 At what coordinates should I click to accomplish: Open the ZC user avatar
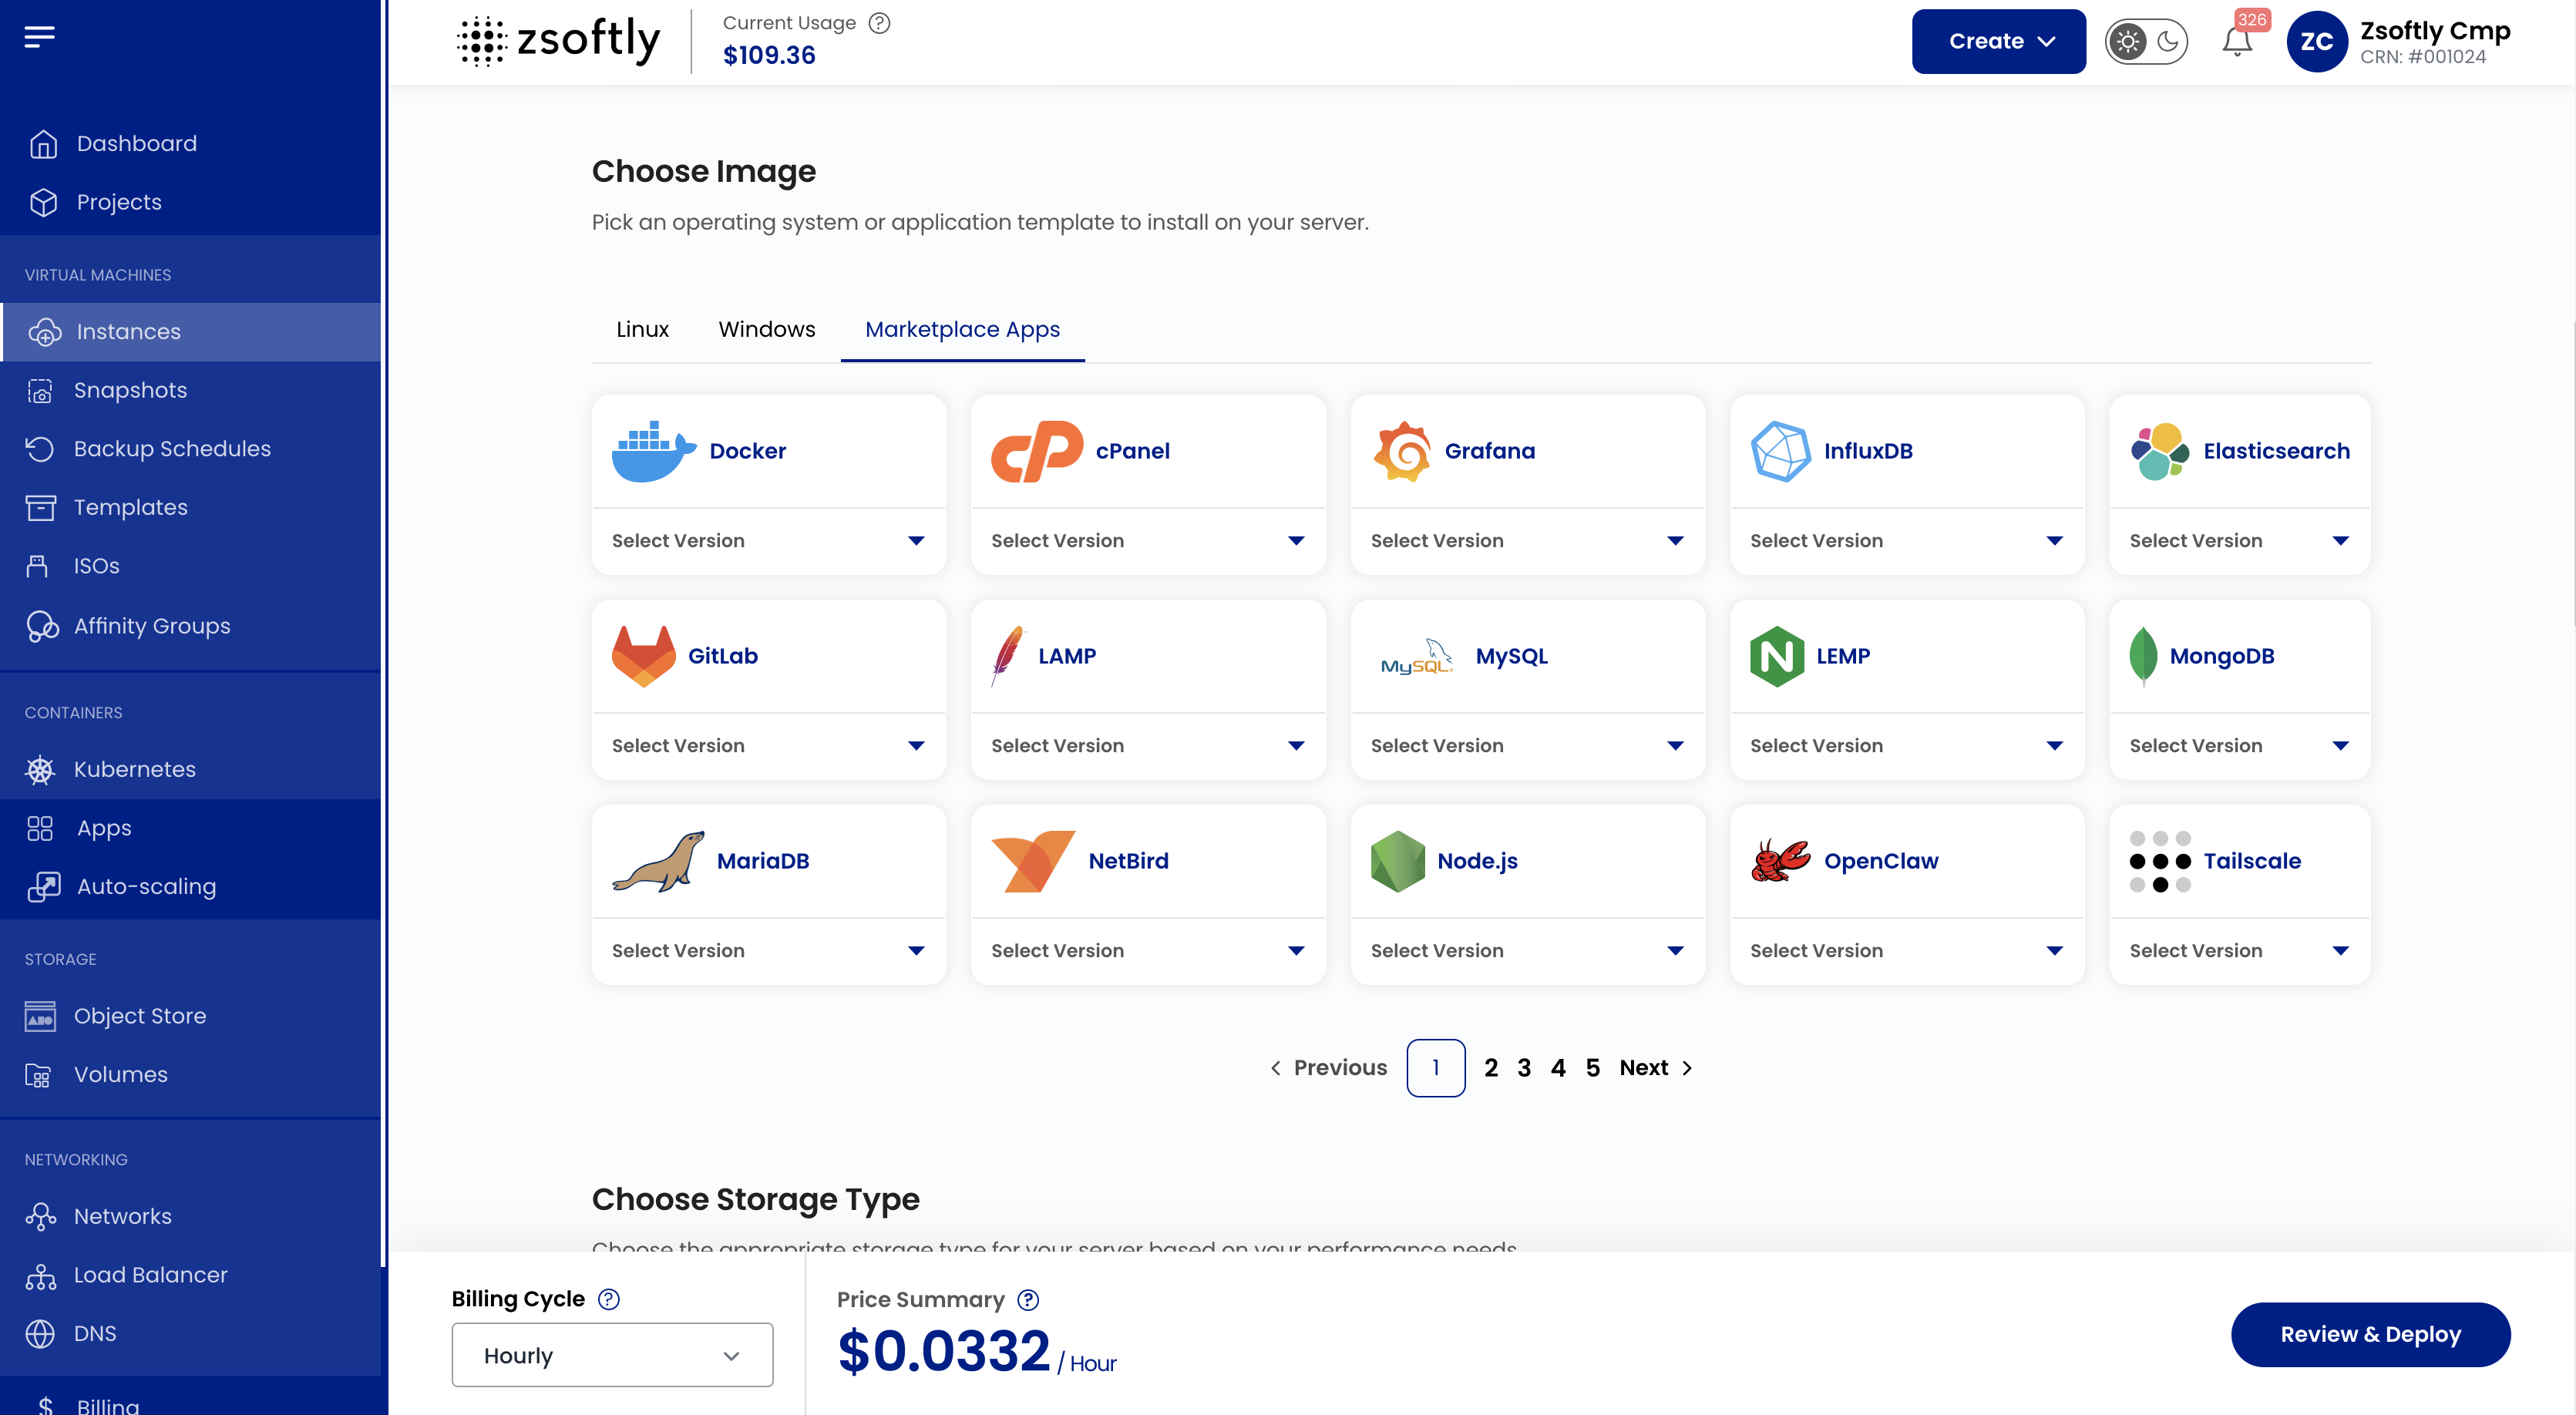pyautogui.click(x=2316, y=42)
